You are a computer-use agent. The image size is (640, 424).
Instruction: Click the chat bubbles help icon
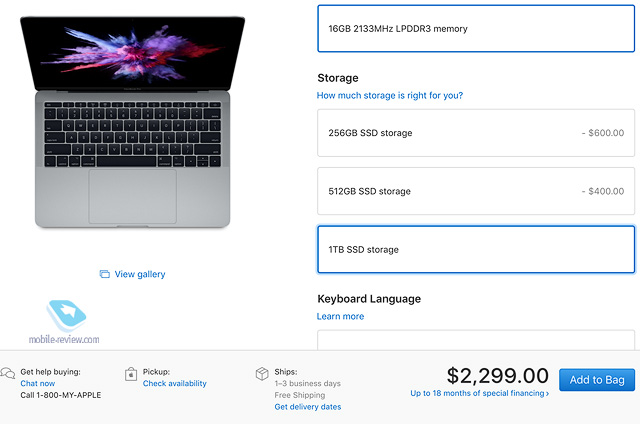8,373
